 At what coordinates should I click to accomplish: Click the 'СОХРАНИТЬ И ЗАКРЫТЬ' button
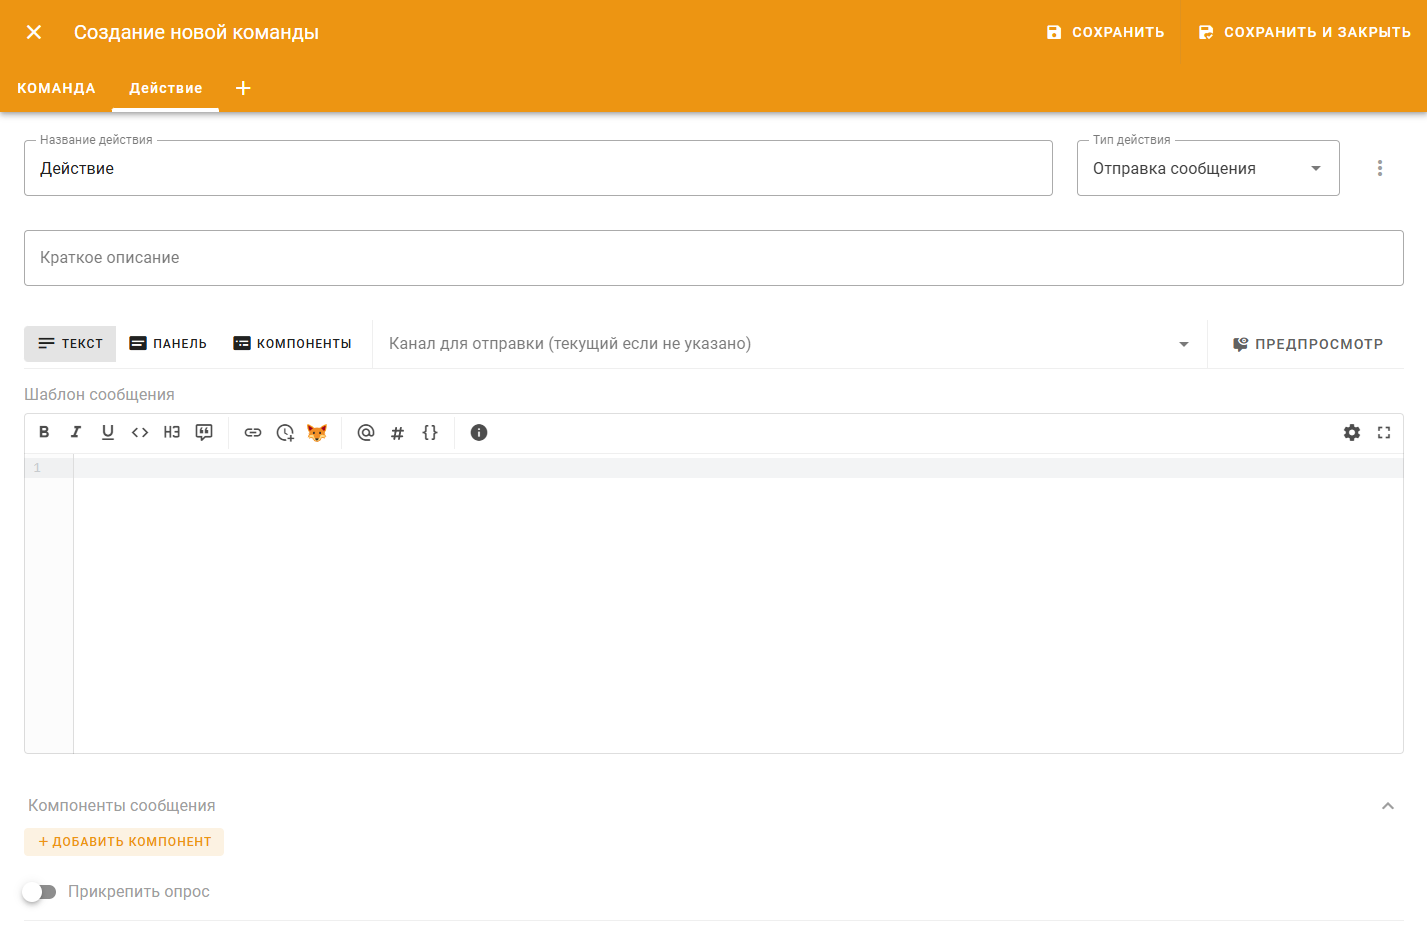tap(1304, 32)
